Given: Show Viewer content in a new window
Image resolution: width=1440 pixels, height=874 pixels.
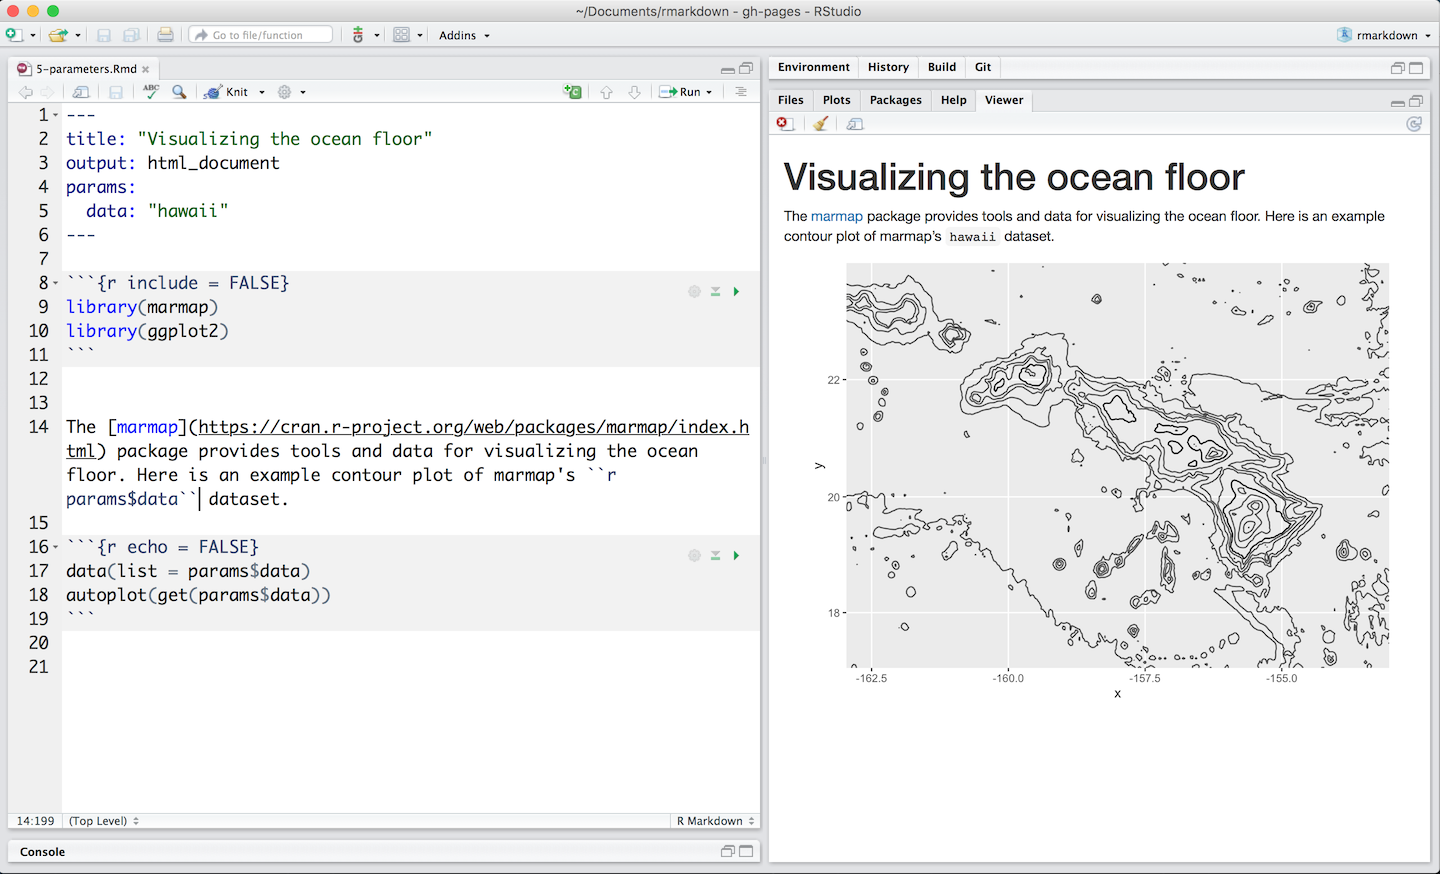Looking at the screenshot, I should pyautogui.click(x=854, y=123).
